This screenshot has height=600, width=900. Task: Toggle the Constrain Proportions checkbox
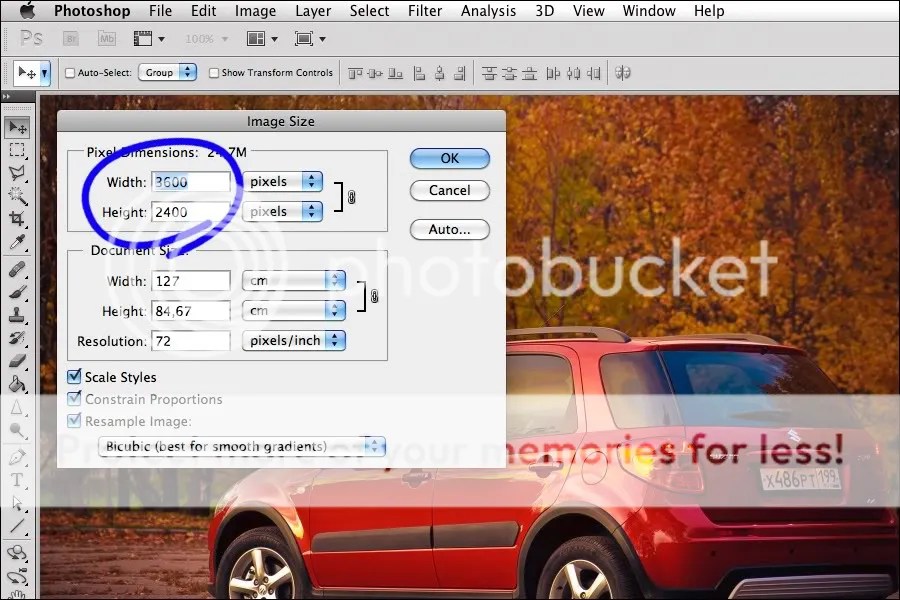74,398
